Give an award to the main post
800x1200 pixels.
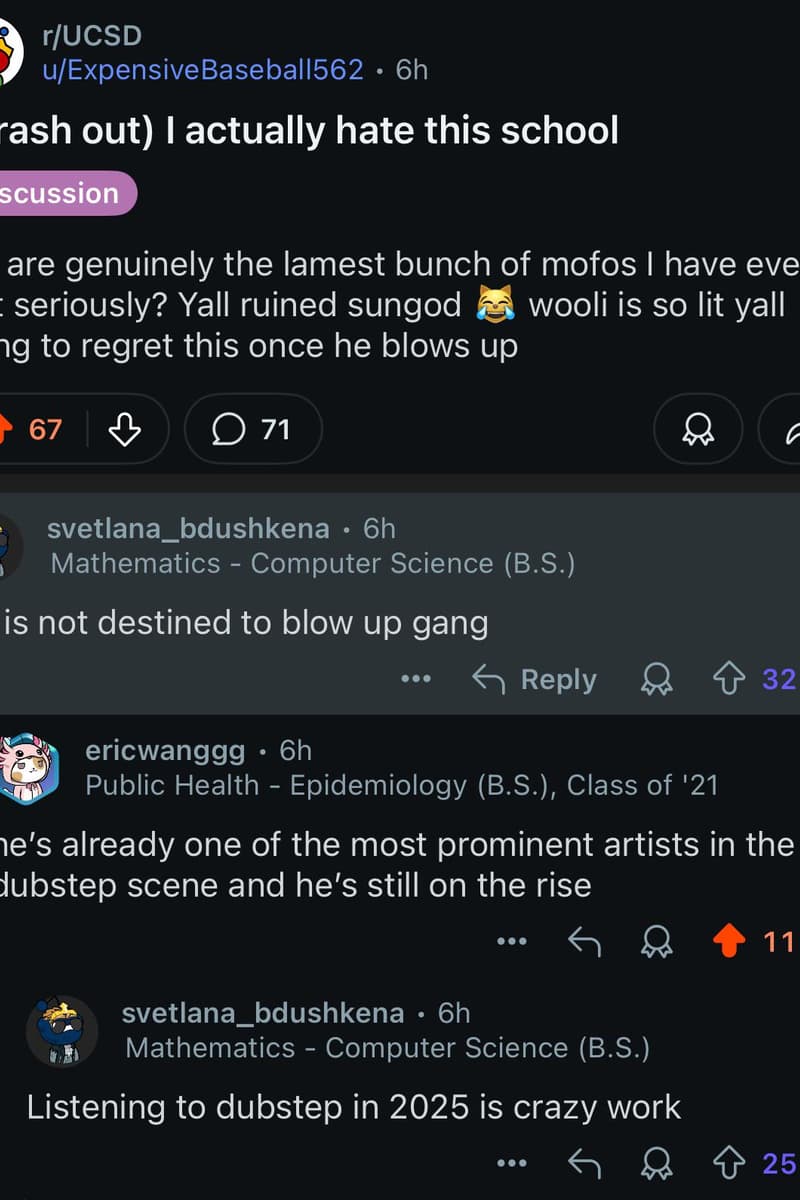tap(697, 429)
